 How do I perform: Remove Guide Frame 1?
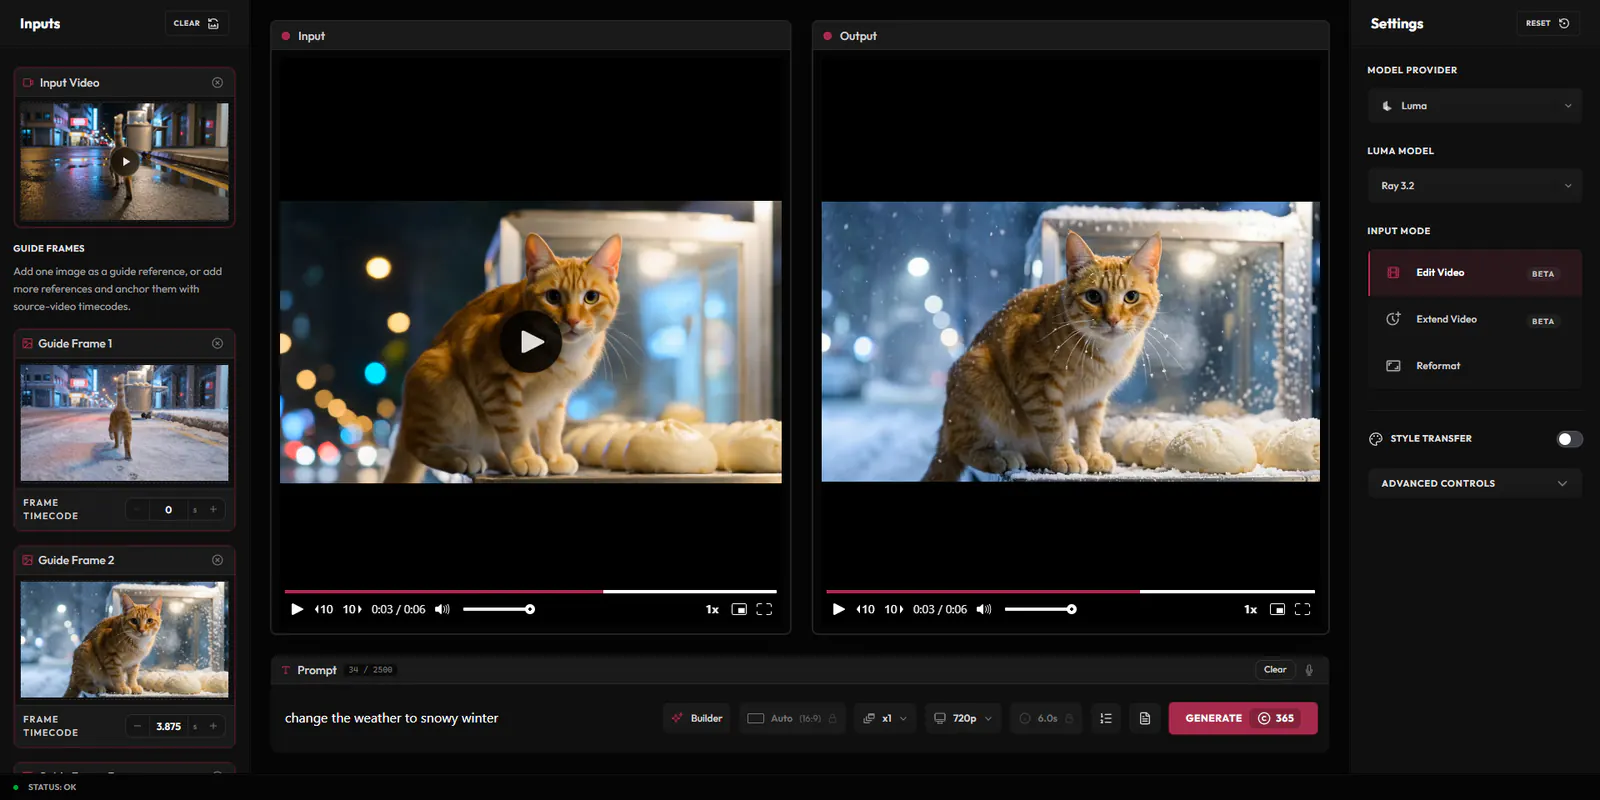217,343
